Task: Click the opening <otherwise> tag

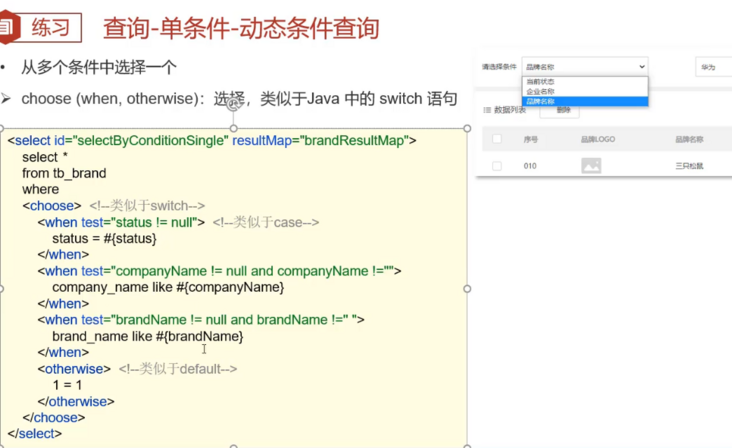Action: [74, 369]
